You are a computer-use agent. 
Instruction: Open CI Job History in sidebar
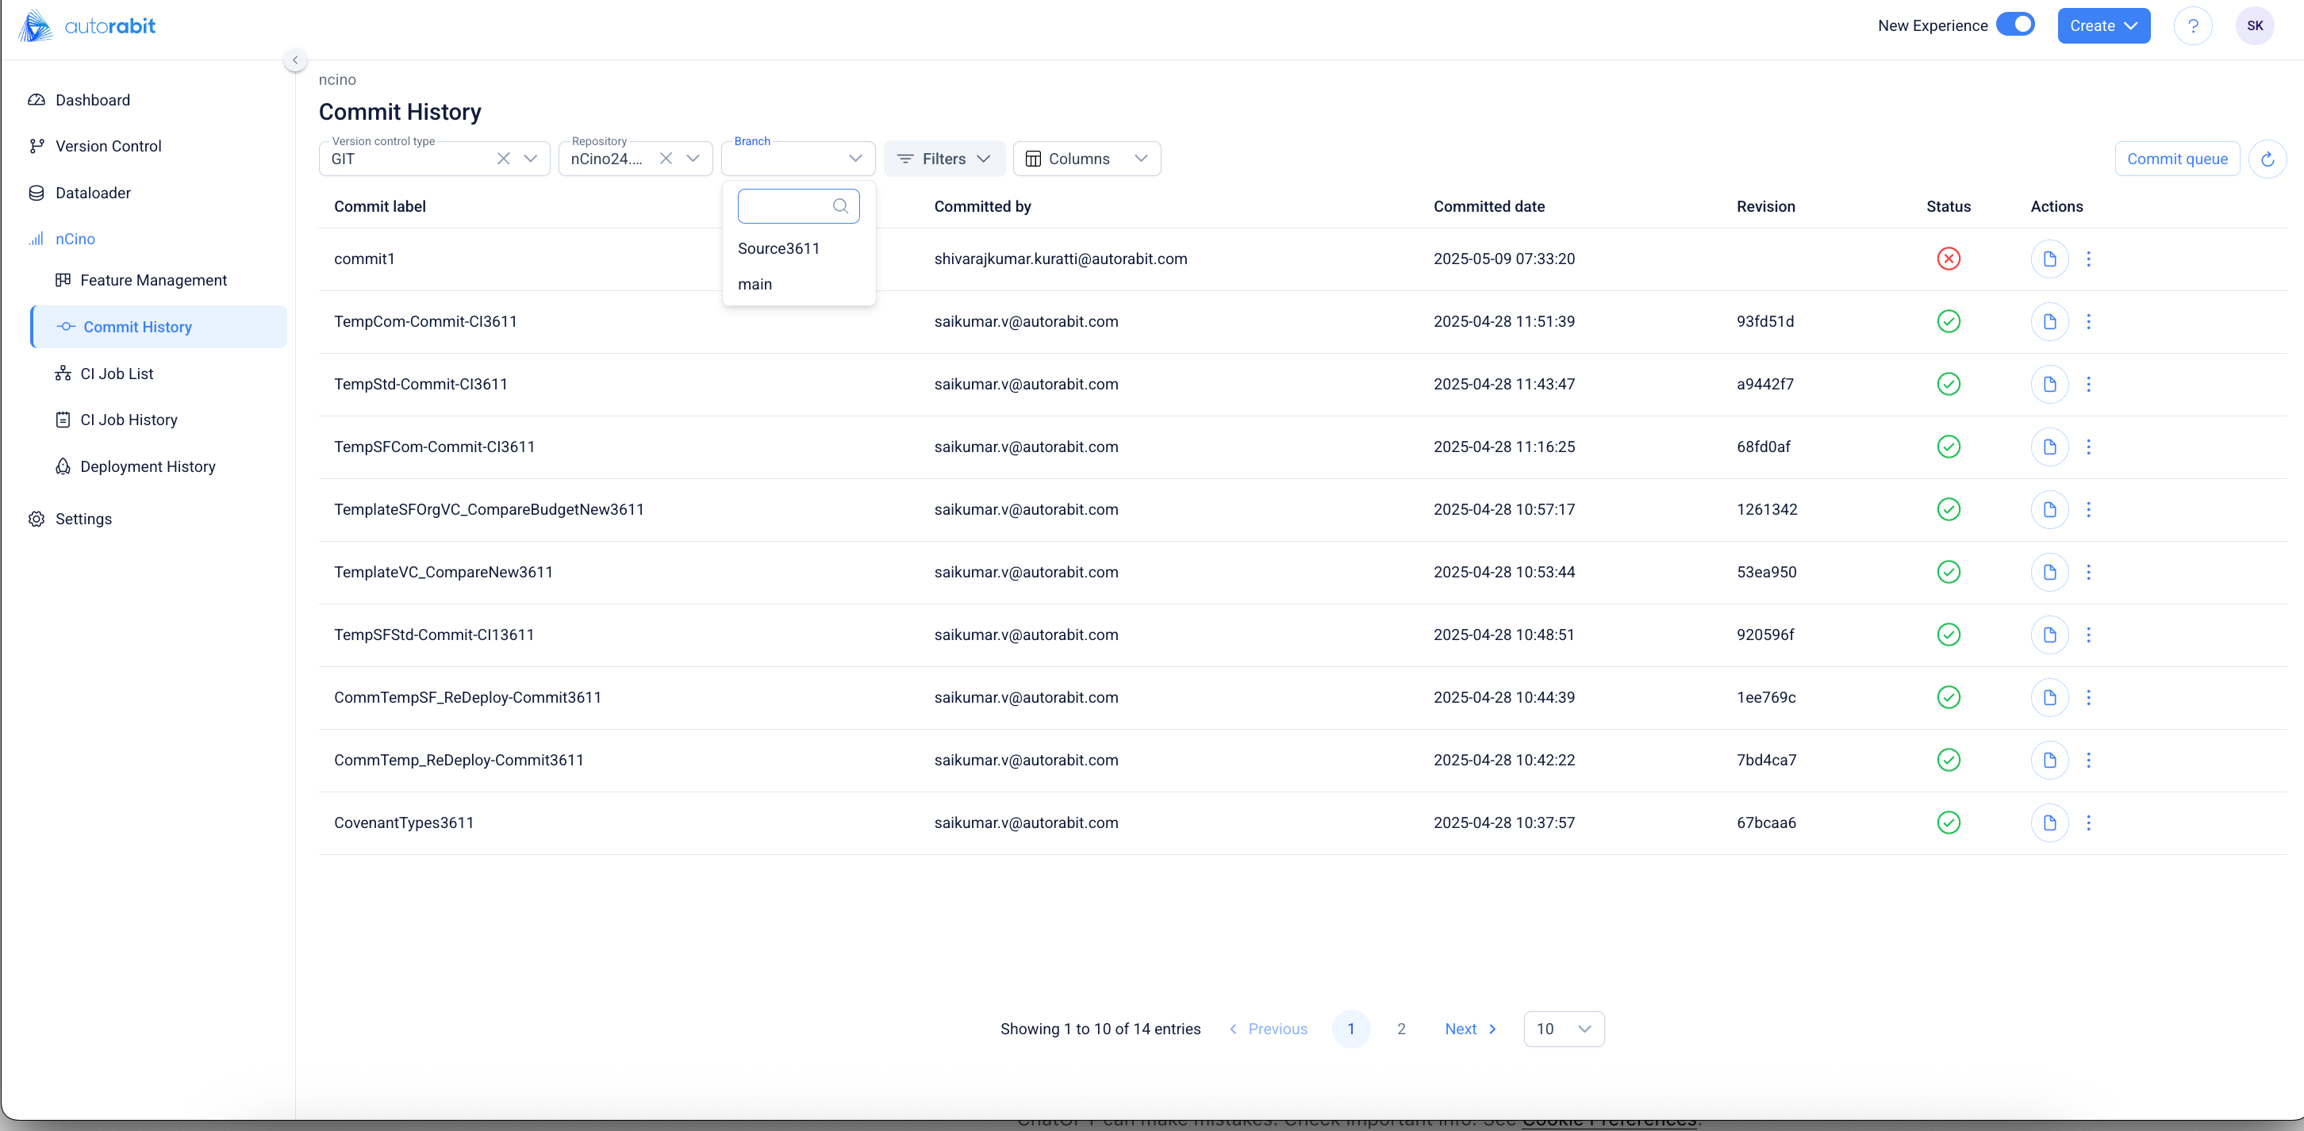129,420
